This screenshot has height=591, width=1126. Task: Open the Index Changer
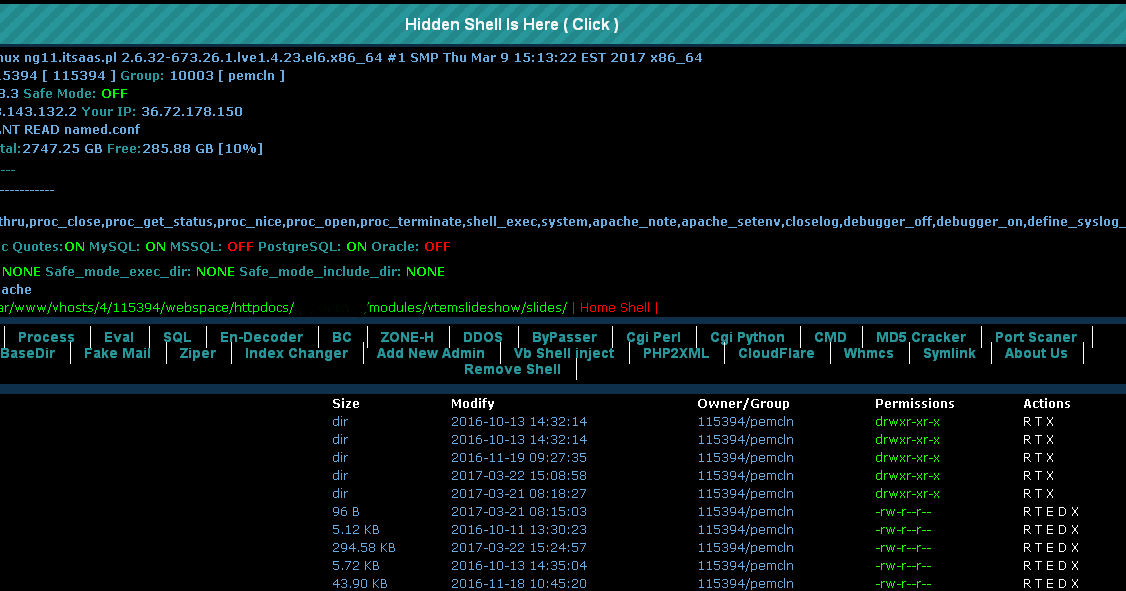coord(296,353)
